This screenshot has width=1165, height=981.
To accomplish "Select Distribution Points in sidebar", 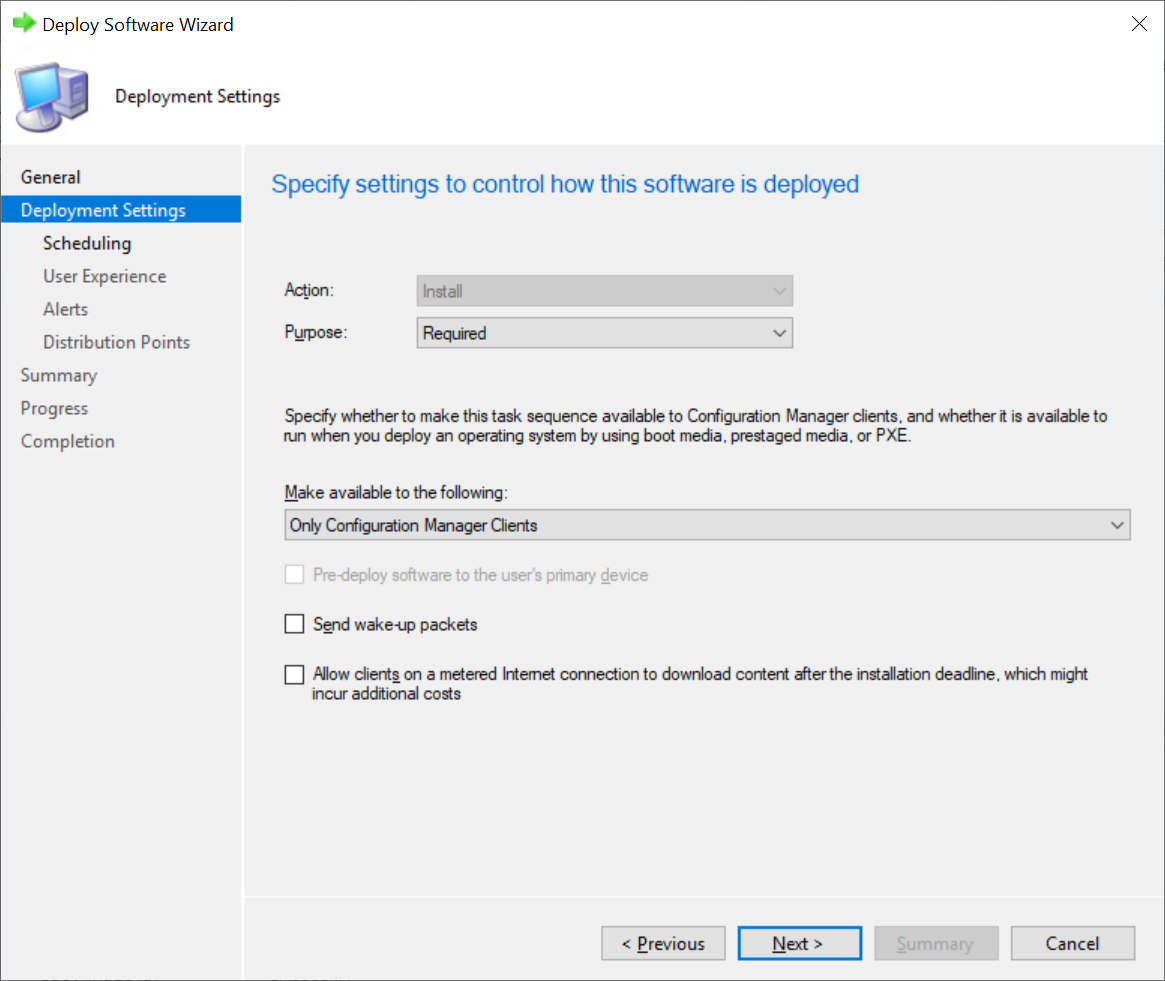I will click(116, 342).
